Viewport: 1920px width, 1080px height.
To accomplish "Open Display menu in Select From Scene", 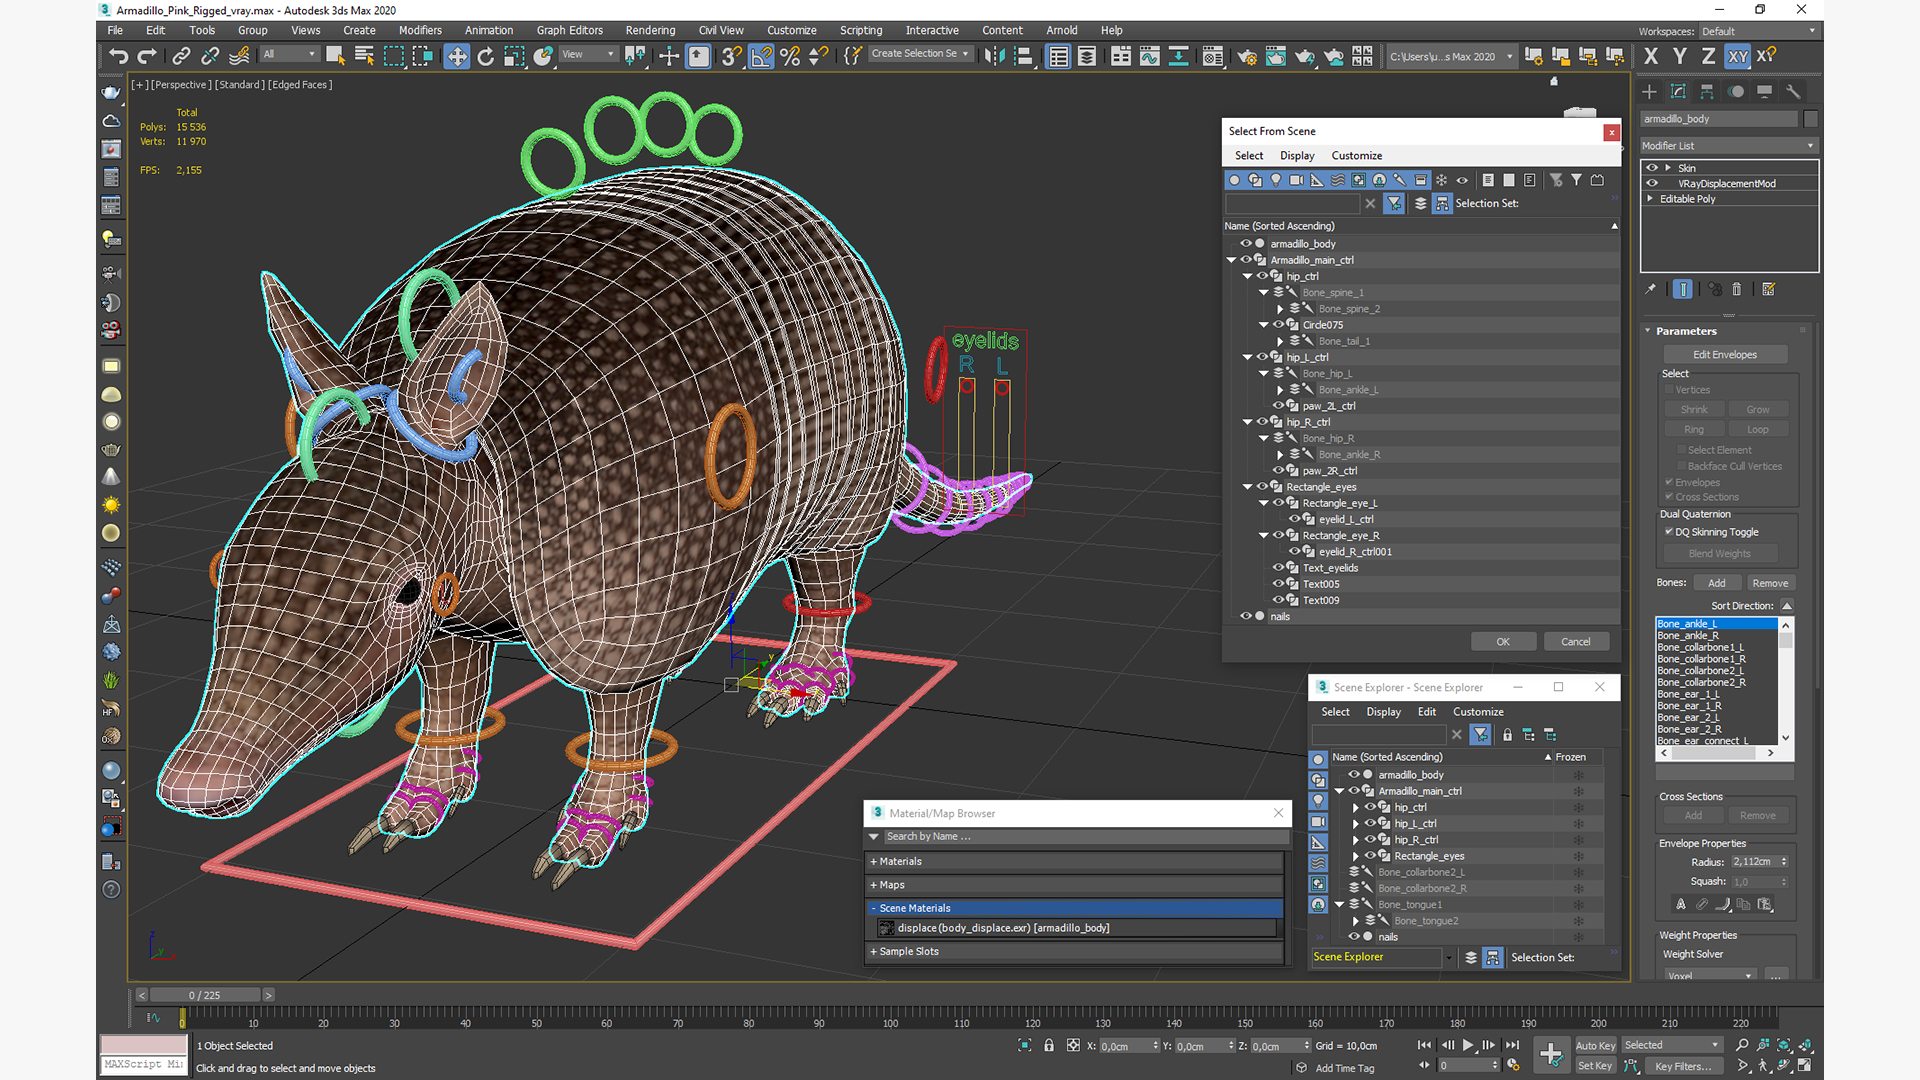I will tap(1297, 156).
